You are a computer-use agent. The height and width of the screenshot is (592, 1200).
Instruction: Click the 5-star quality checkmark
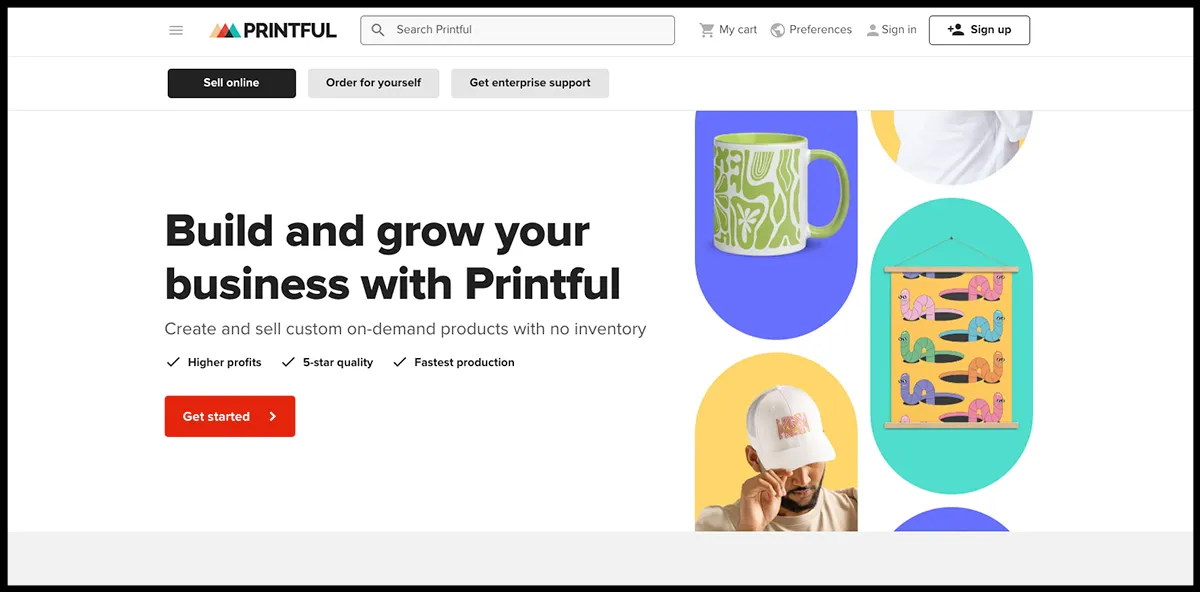click(x=288, y=362)
